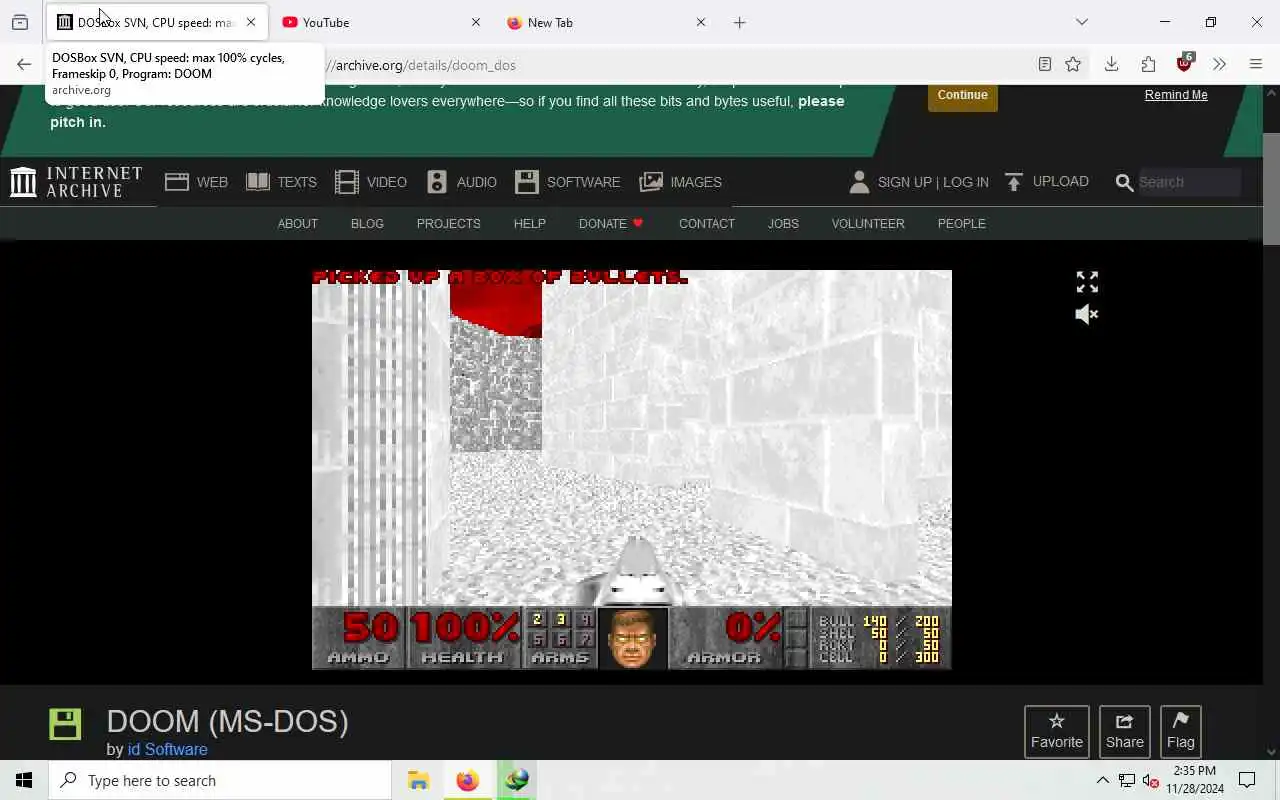Show hidden system tray icons
1280x800 pixels.
tap(1103, 780)
